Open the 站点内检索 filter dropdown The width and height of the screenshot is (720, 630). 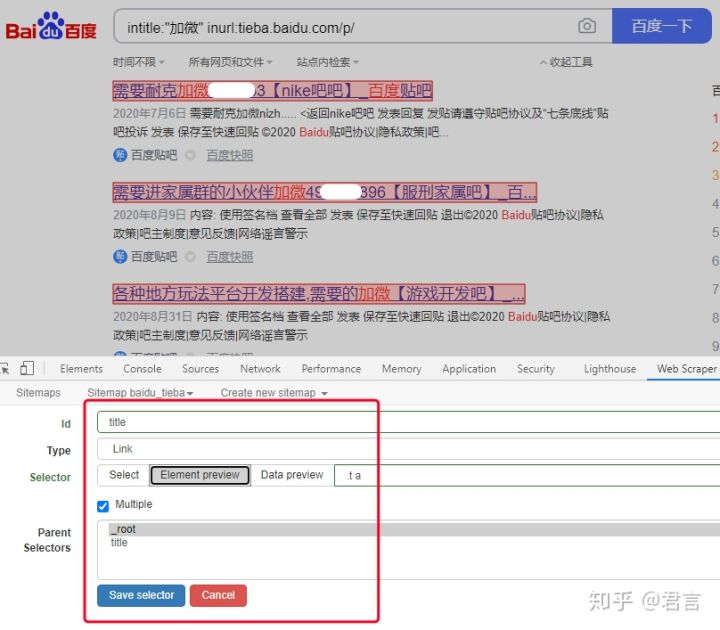[x=327, y=62]
